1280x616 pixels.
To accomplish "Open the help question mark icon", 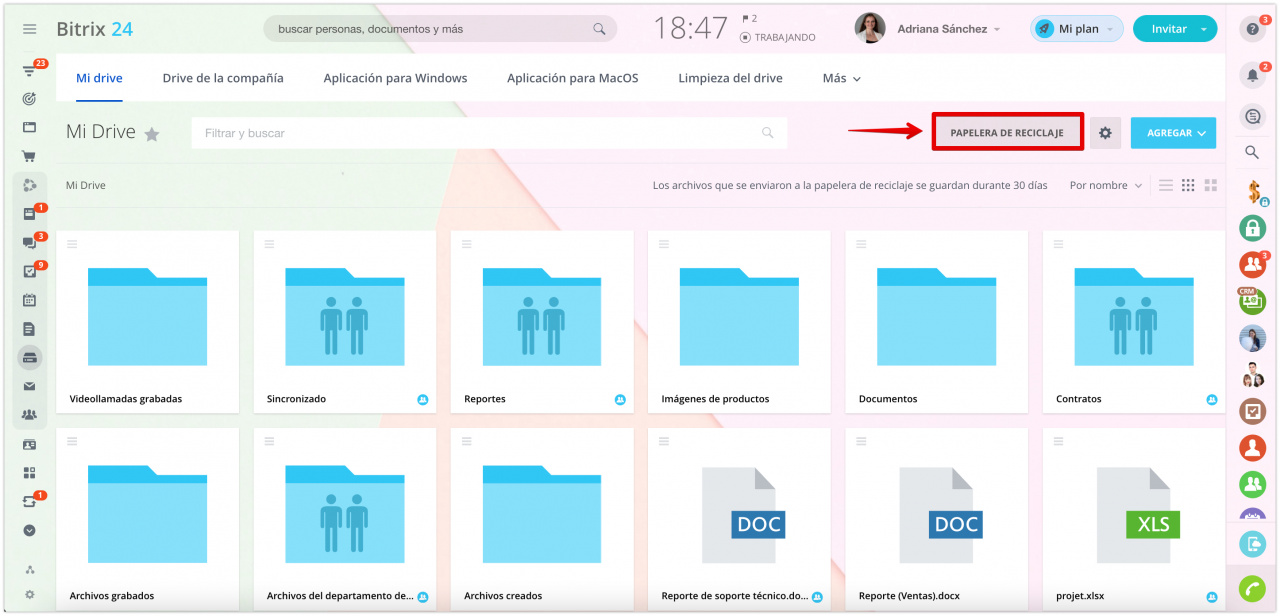I will coord(1252,29).
